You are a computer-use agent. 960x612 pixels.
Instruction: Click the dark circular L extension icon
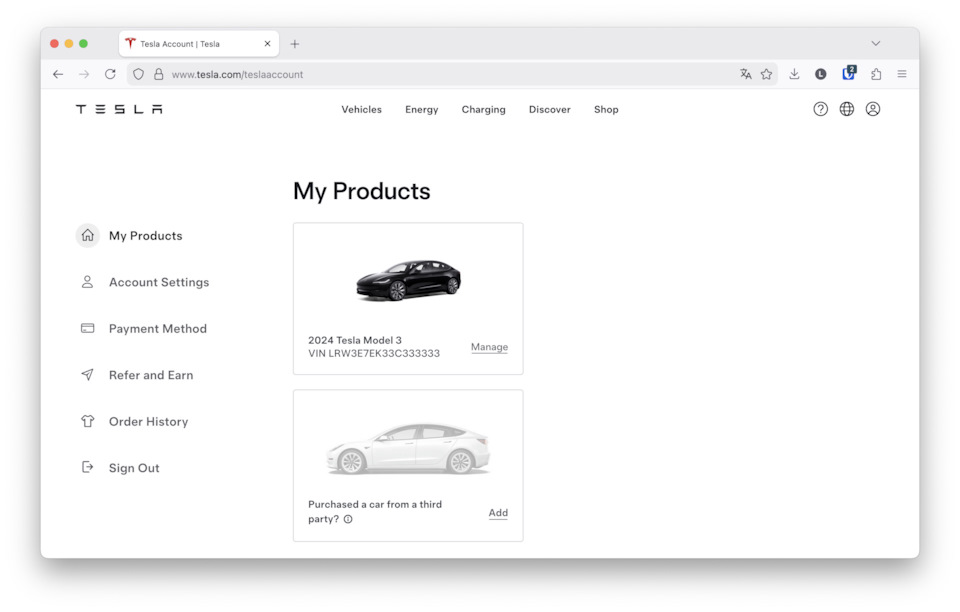[x=821, y=74]
